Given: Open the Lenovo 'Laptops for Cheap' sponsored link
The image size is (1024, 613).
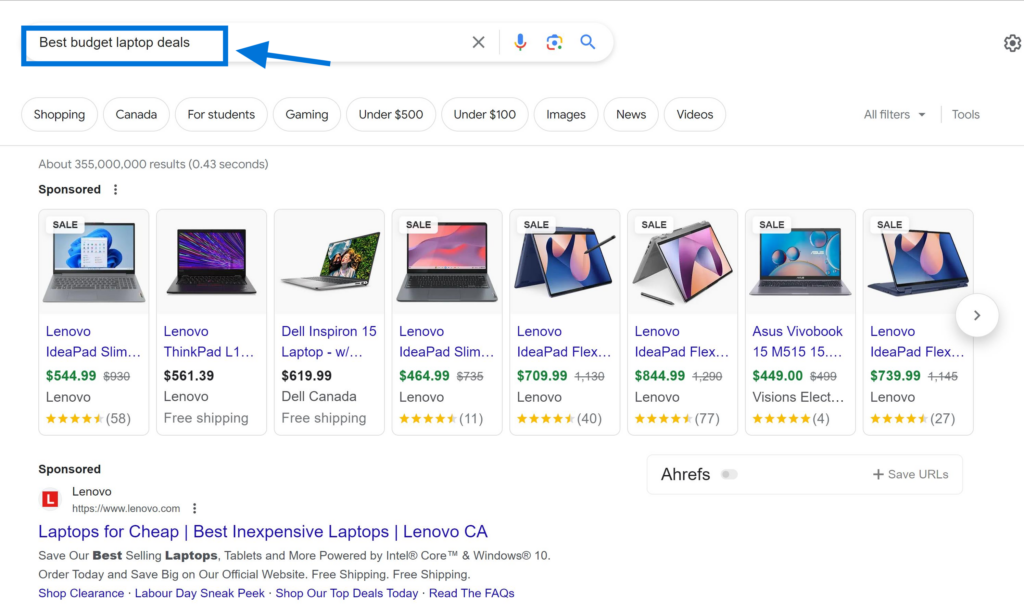Looking at the screenshot, I should (x=262, y=531).
